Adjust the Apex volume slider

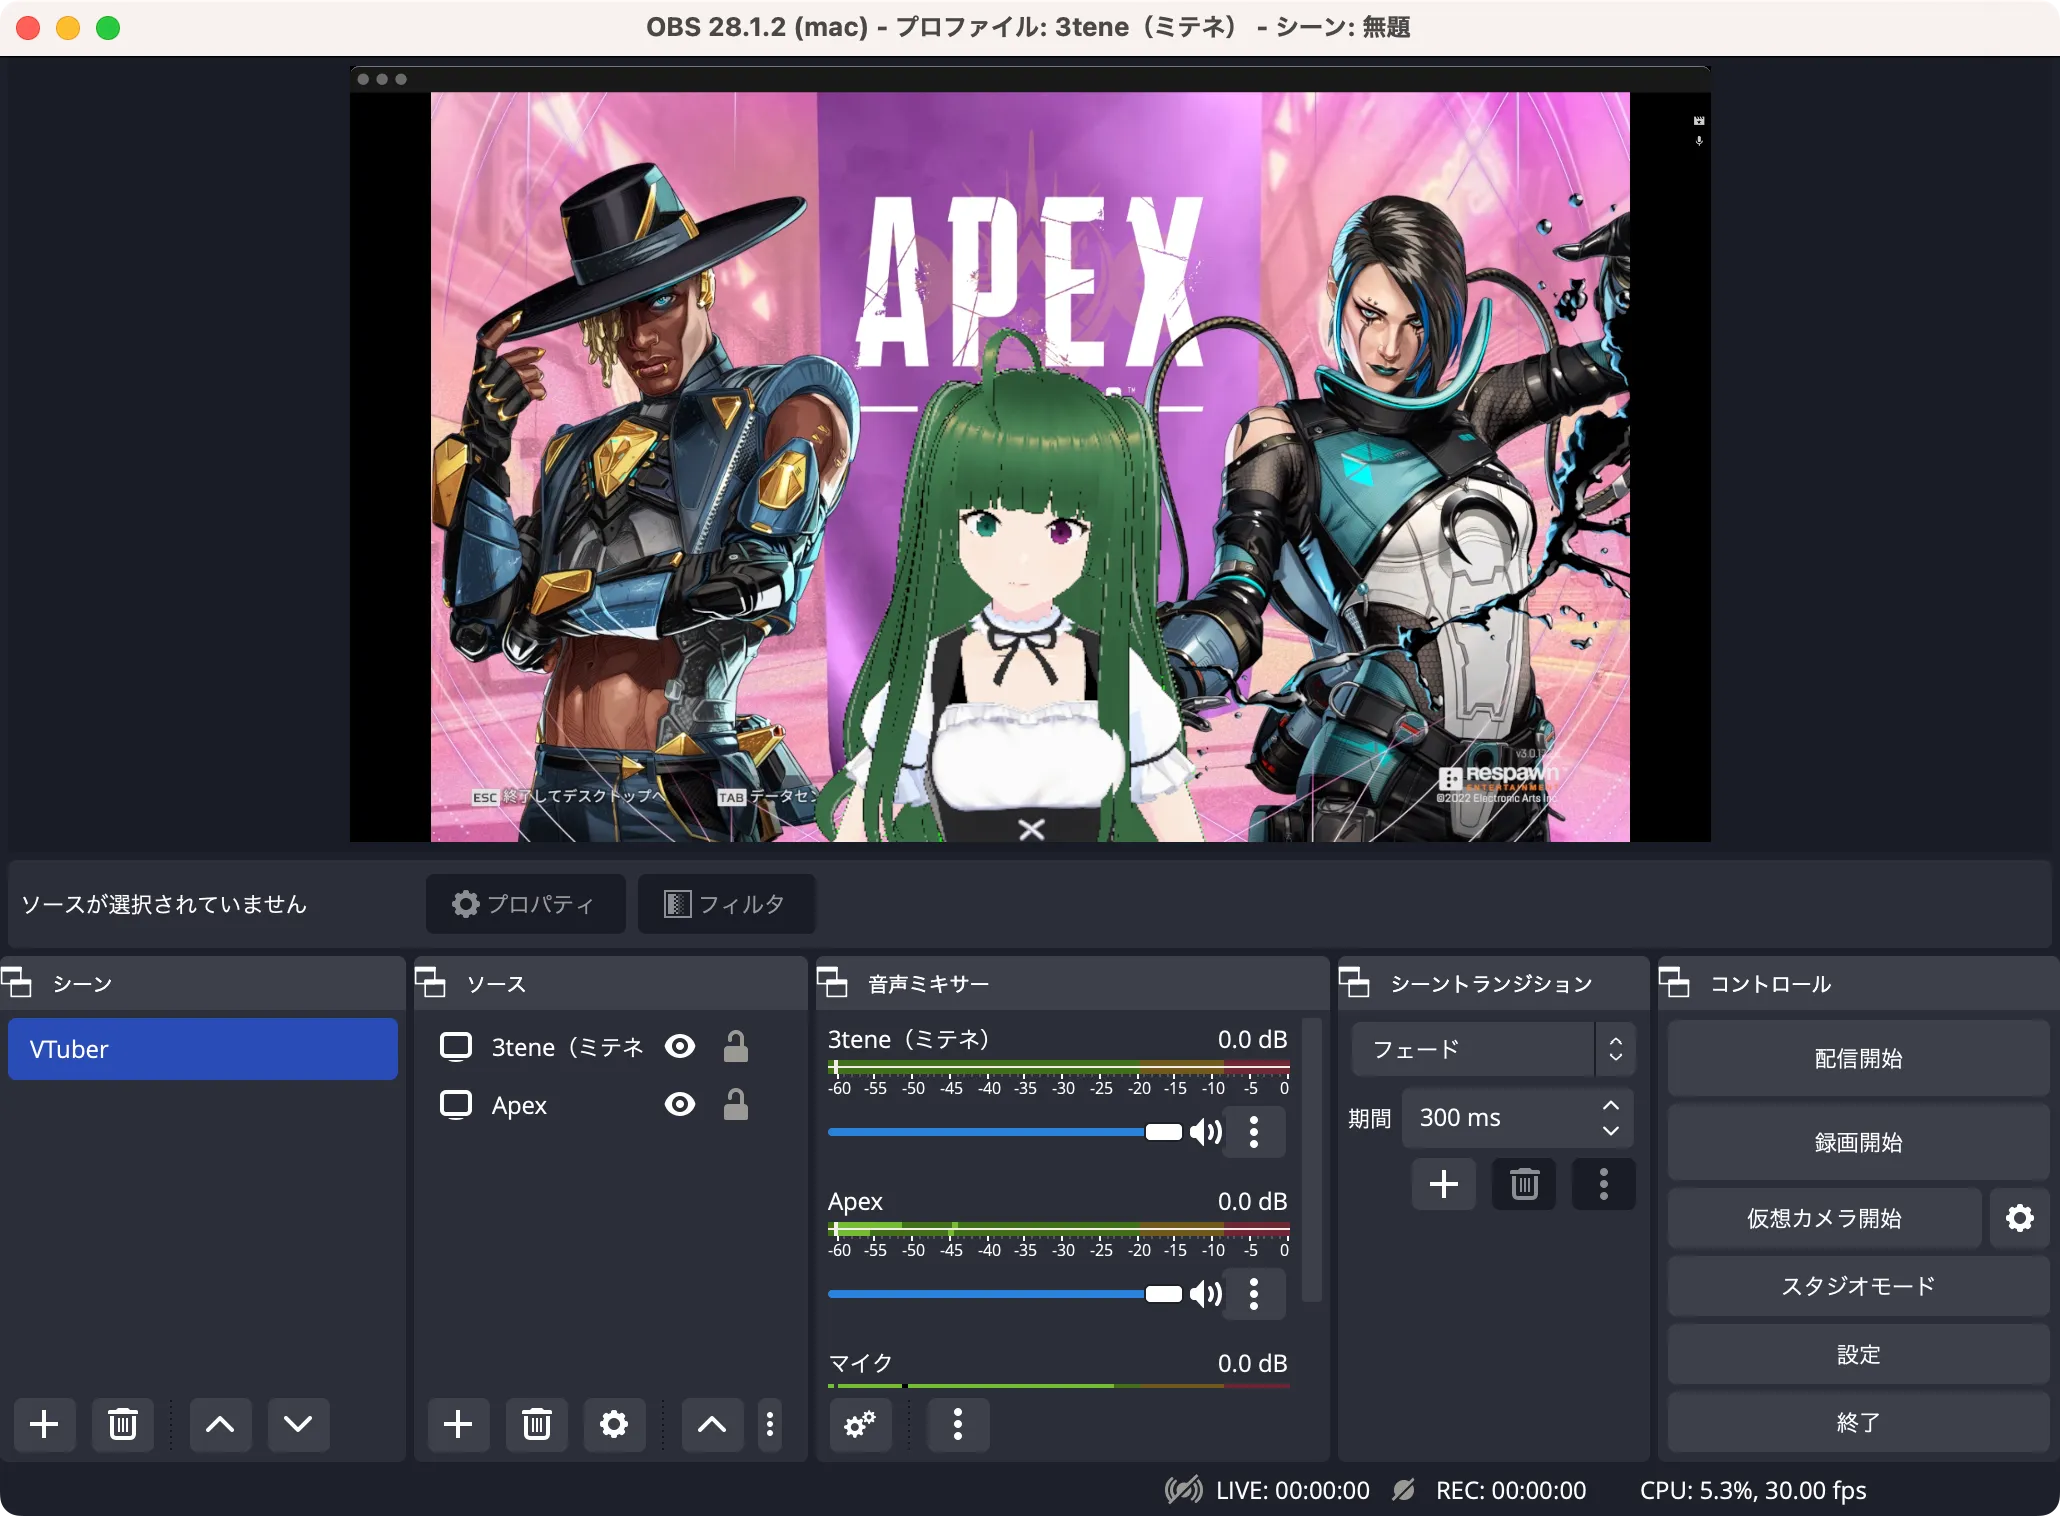[x=1005, y=1294]
